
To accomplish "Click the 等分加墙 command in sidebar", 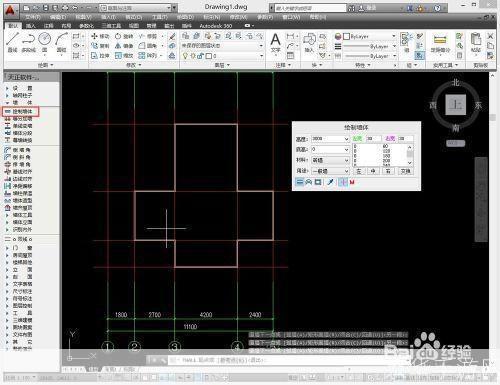I will pos(19,118).
